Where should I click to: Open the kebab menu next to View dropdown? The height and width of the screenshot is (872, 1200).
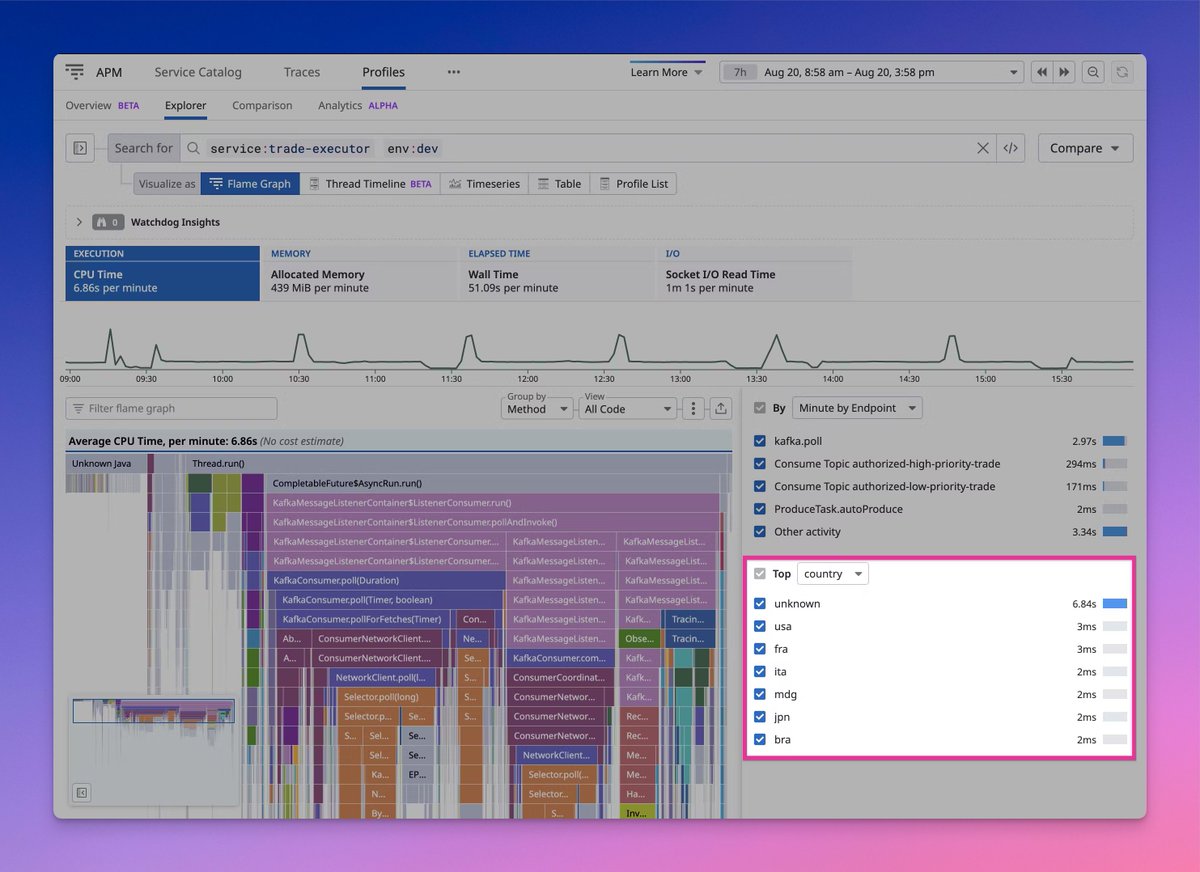click(x=694, y=408)
